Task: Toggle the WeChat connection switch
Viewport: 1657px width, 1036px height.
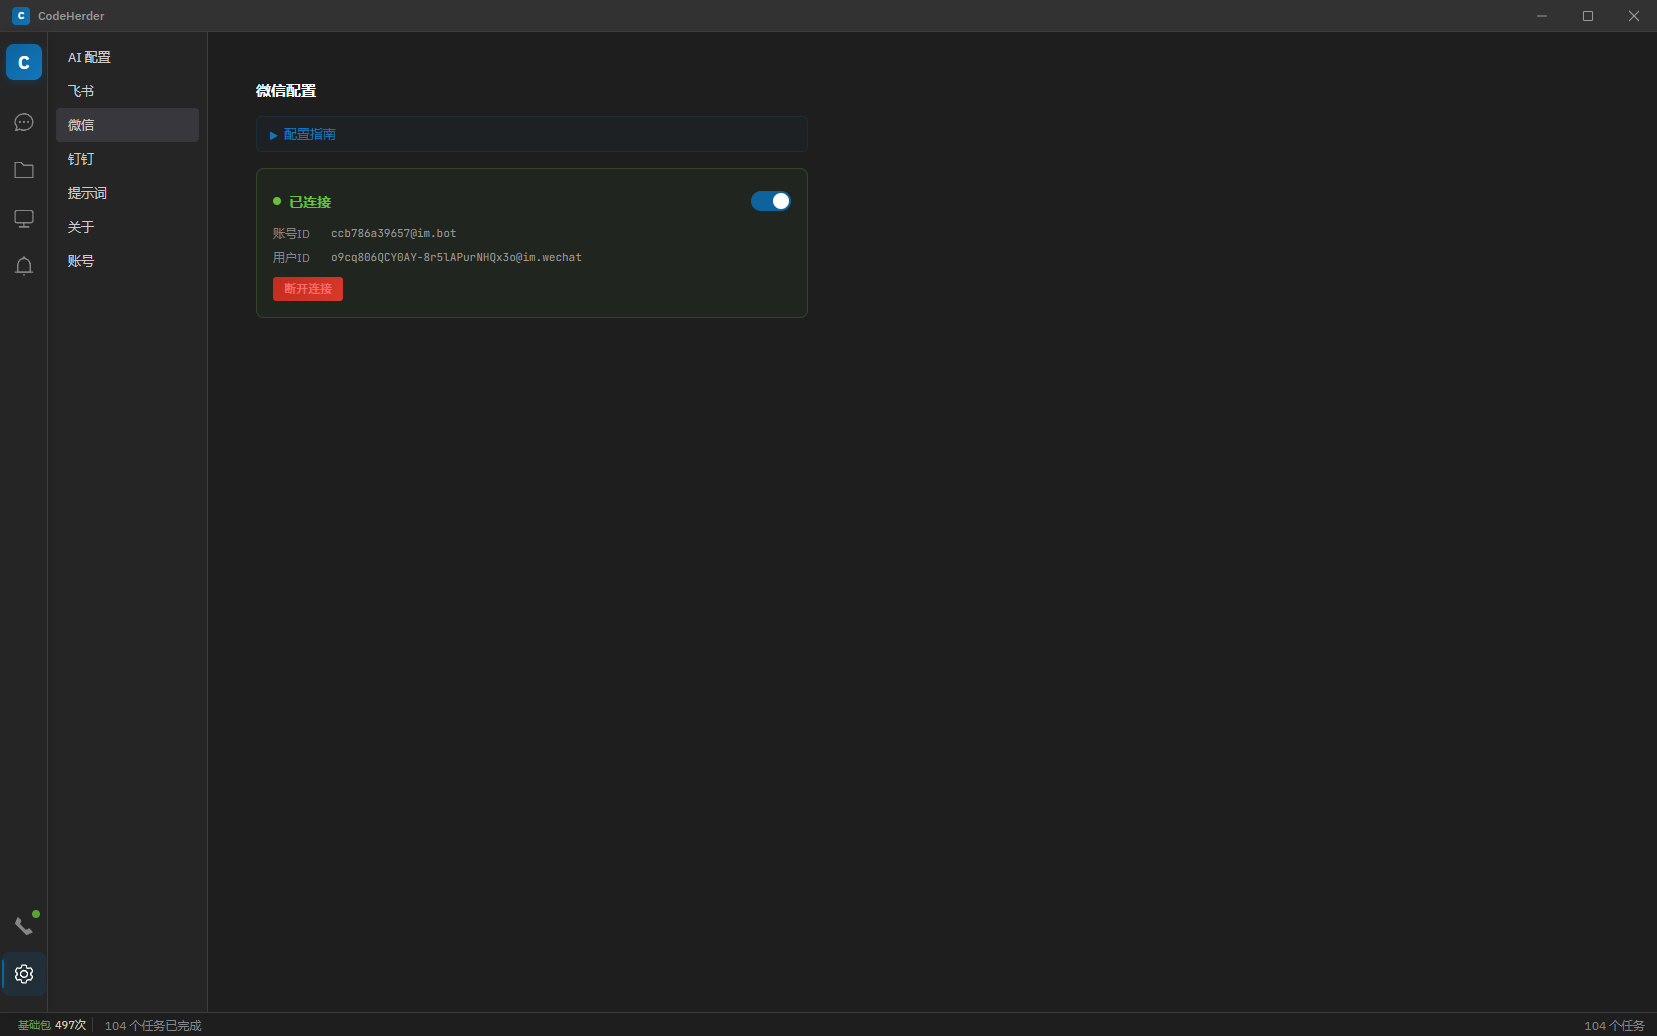Action: point(771,201)
